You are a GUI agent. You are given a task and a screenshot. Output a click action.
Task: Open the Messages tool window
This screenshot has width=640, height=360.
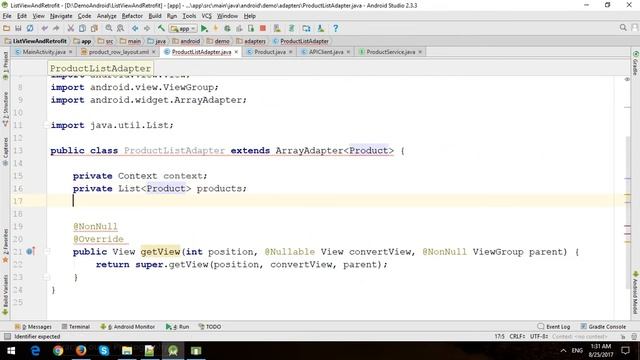point(33,327)
